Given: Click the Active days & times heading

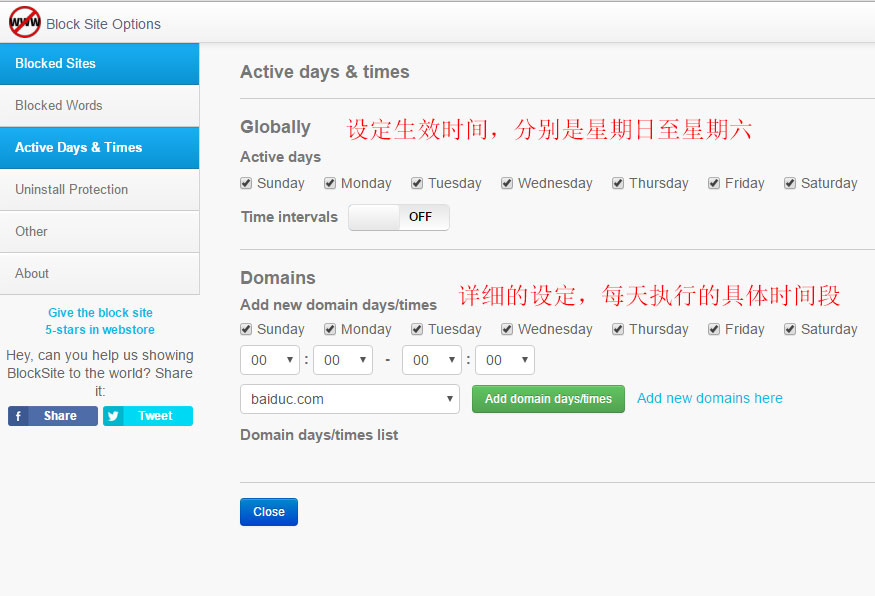Looking at the screenshot, I should coord(325,71).
